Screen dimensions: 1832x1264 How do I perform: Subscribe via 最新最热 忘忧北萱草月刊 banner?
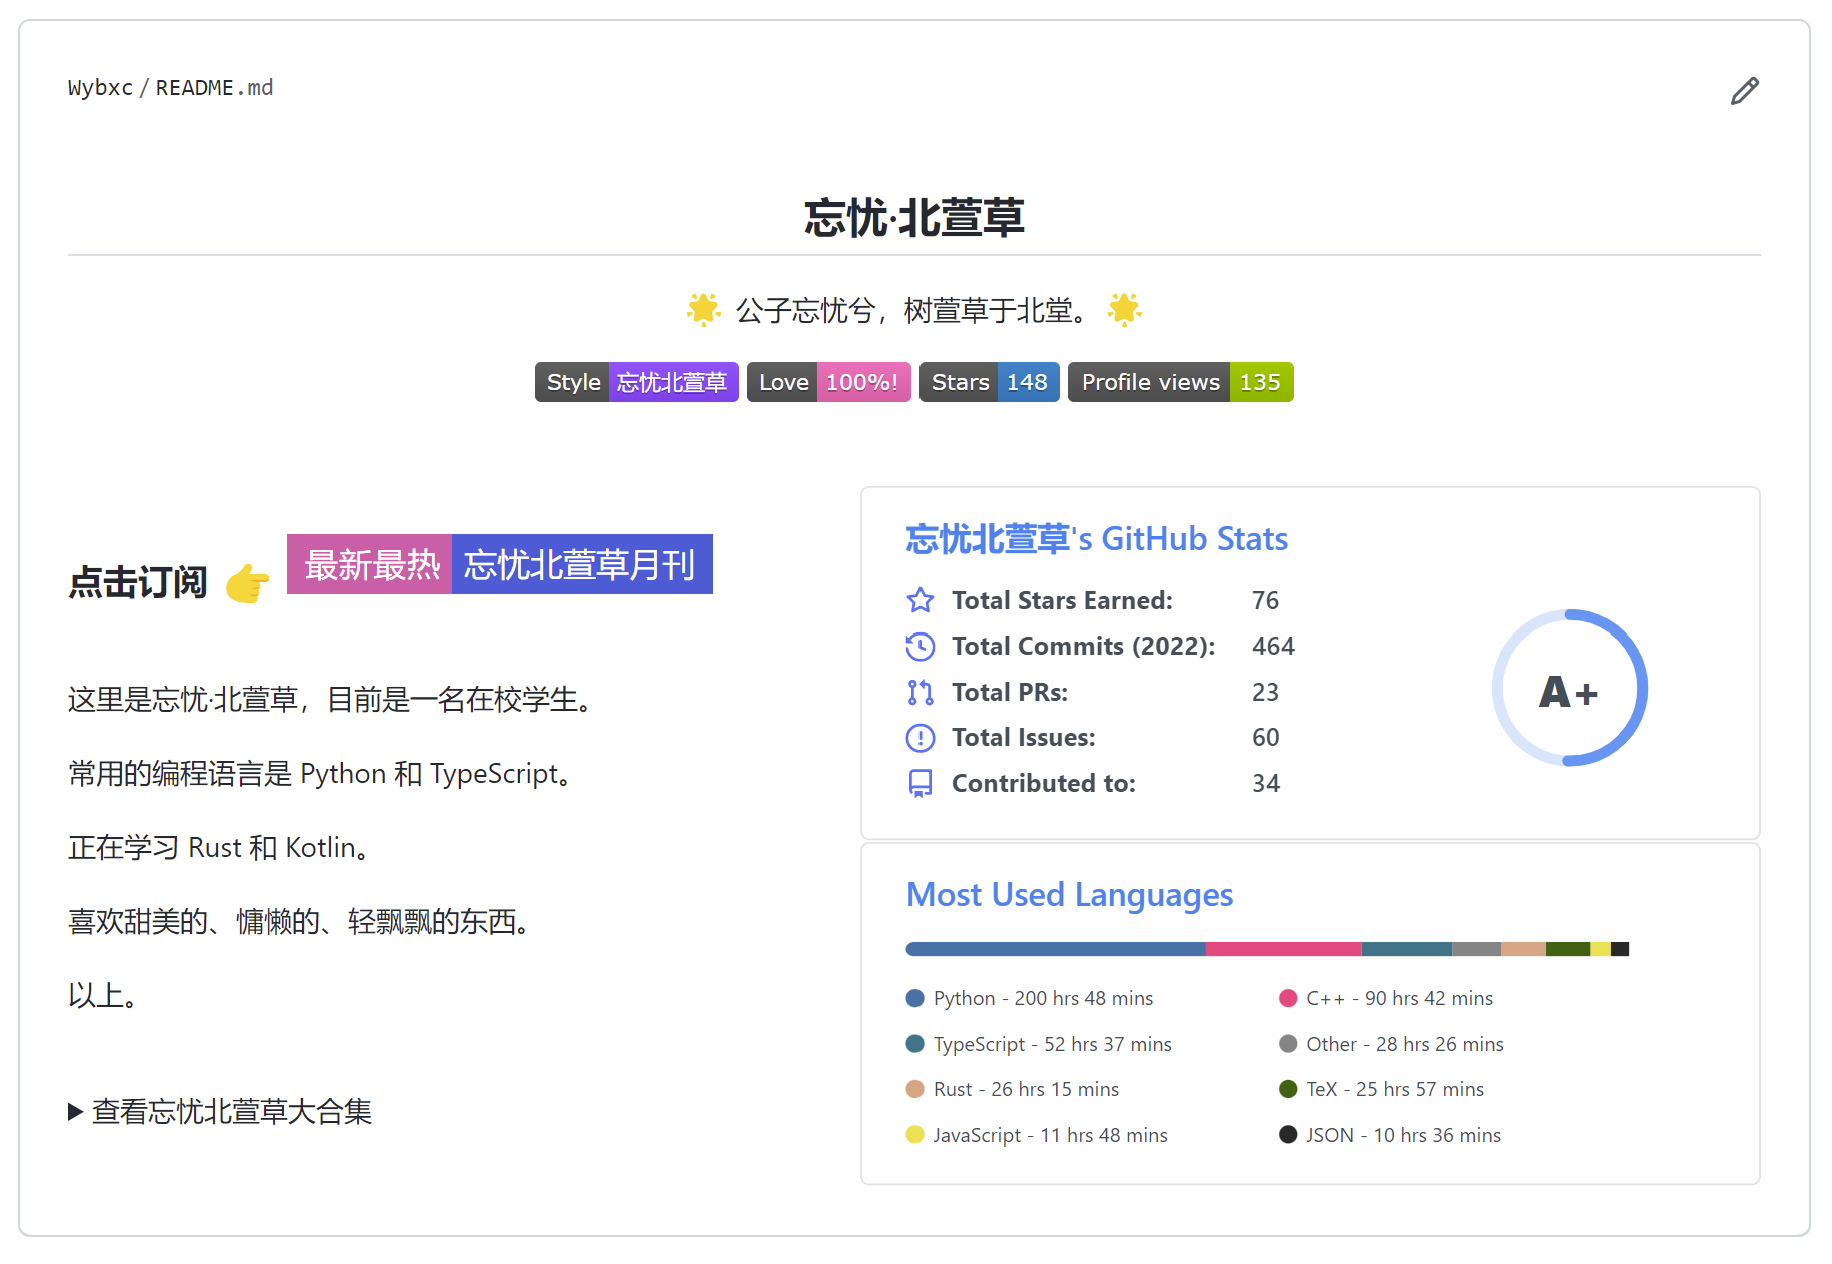[499, 564]
